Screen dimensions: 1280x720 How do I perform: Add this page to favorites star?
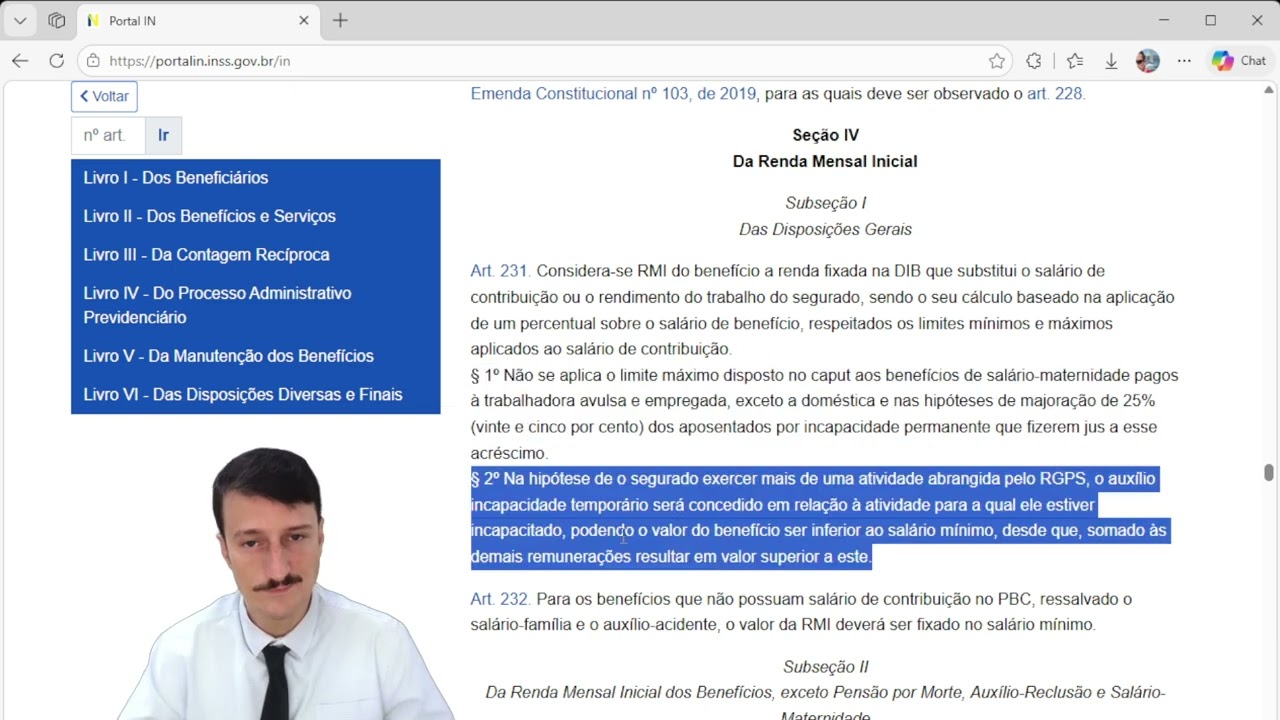pos(997,61)
